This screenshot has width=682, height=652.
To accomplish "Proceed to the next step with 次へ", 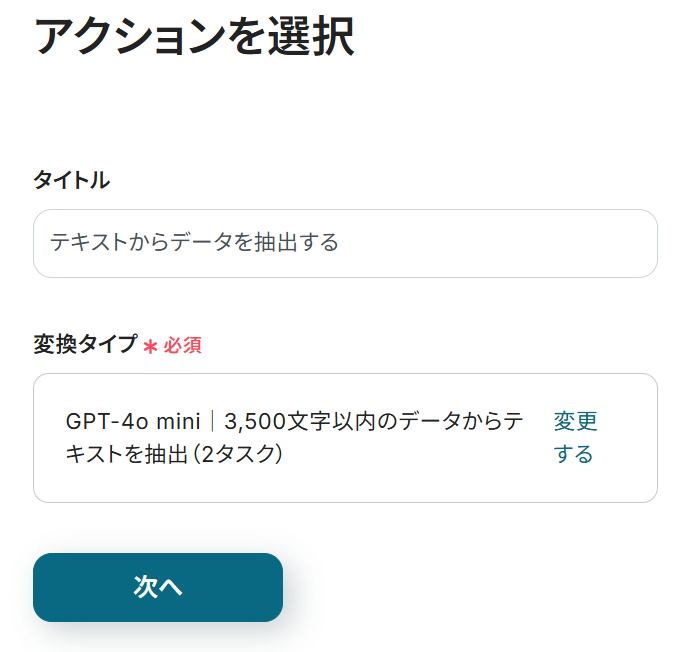I will [158, 587].
